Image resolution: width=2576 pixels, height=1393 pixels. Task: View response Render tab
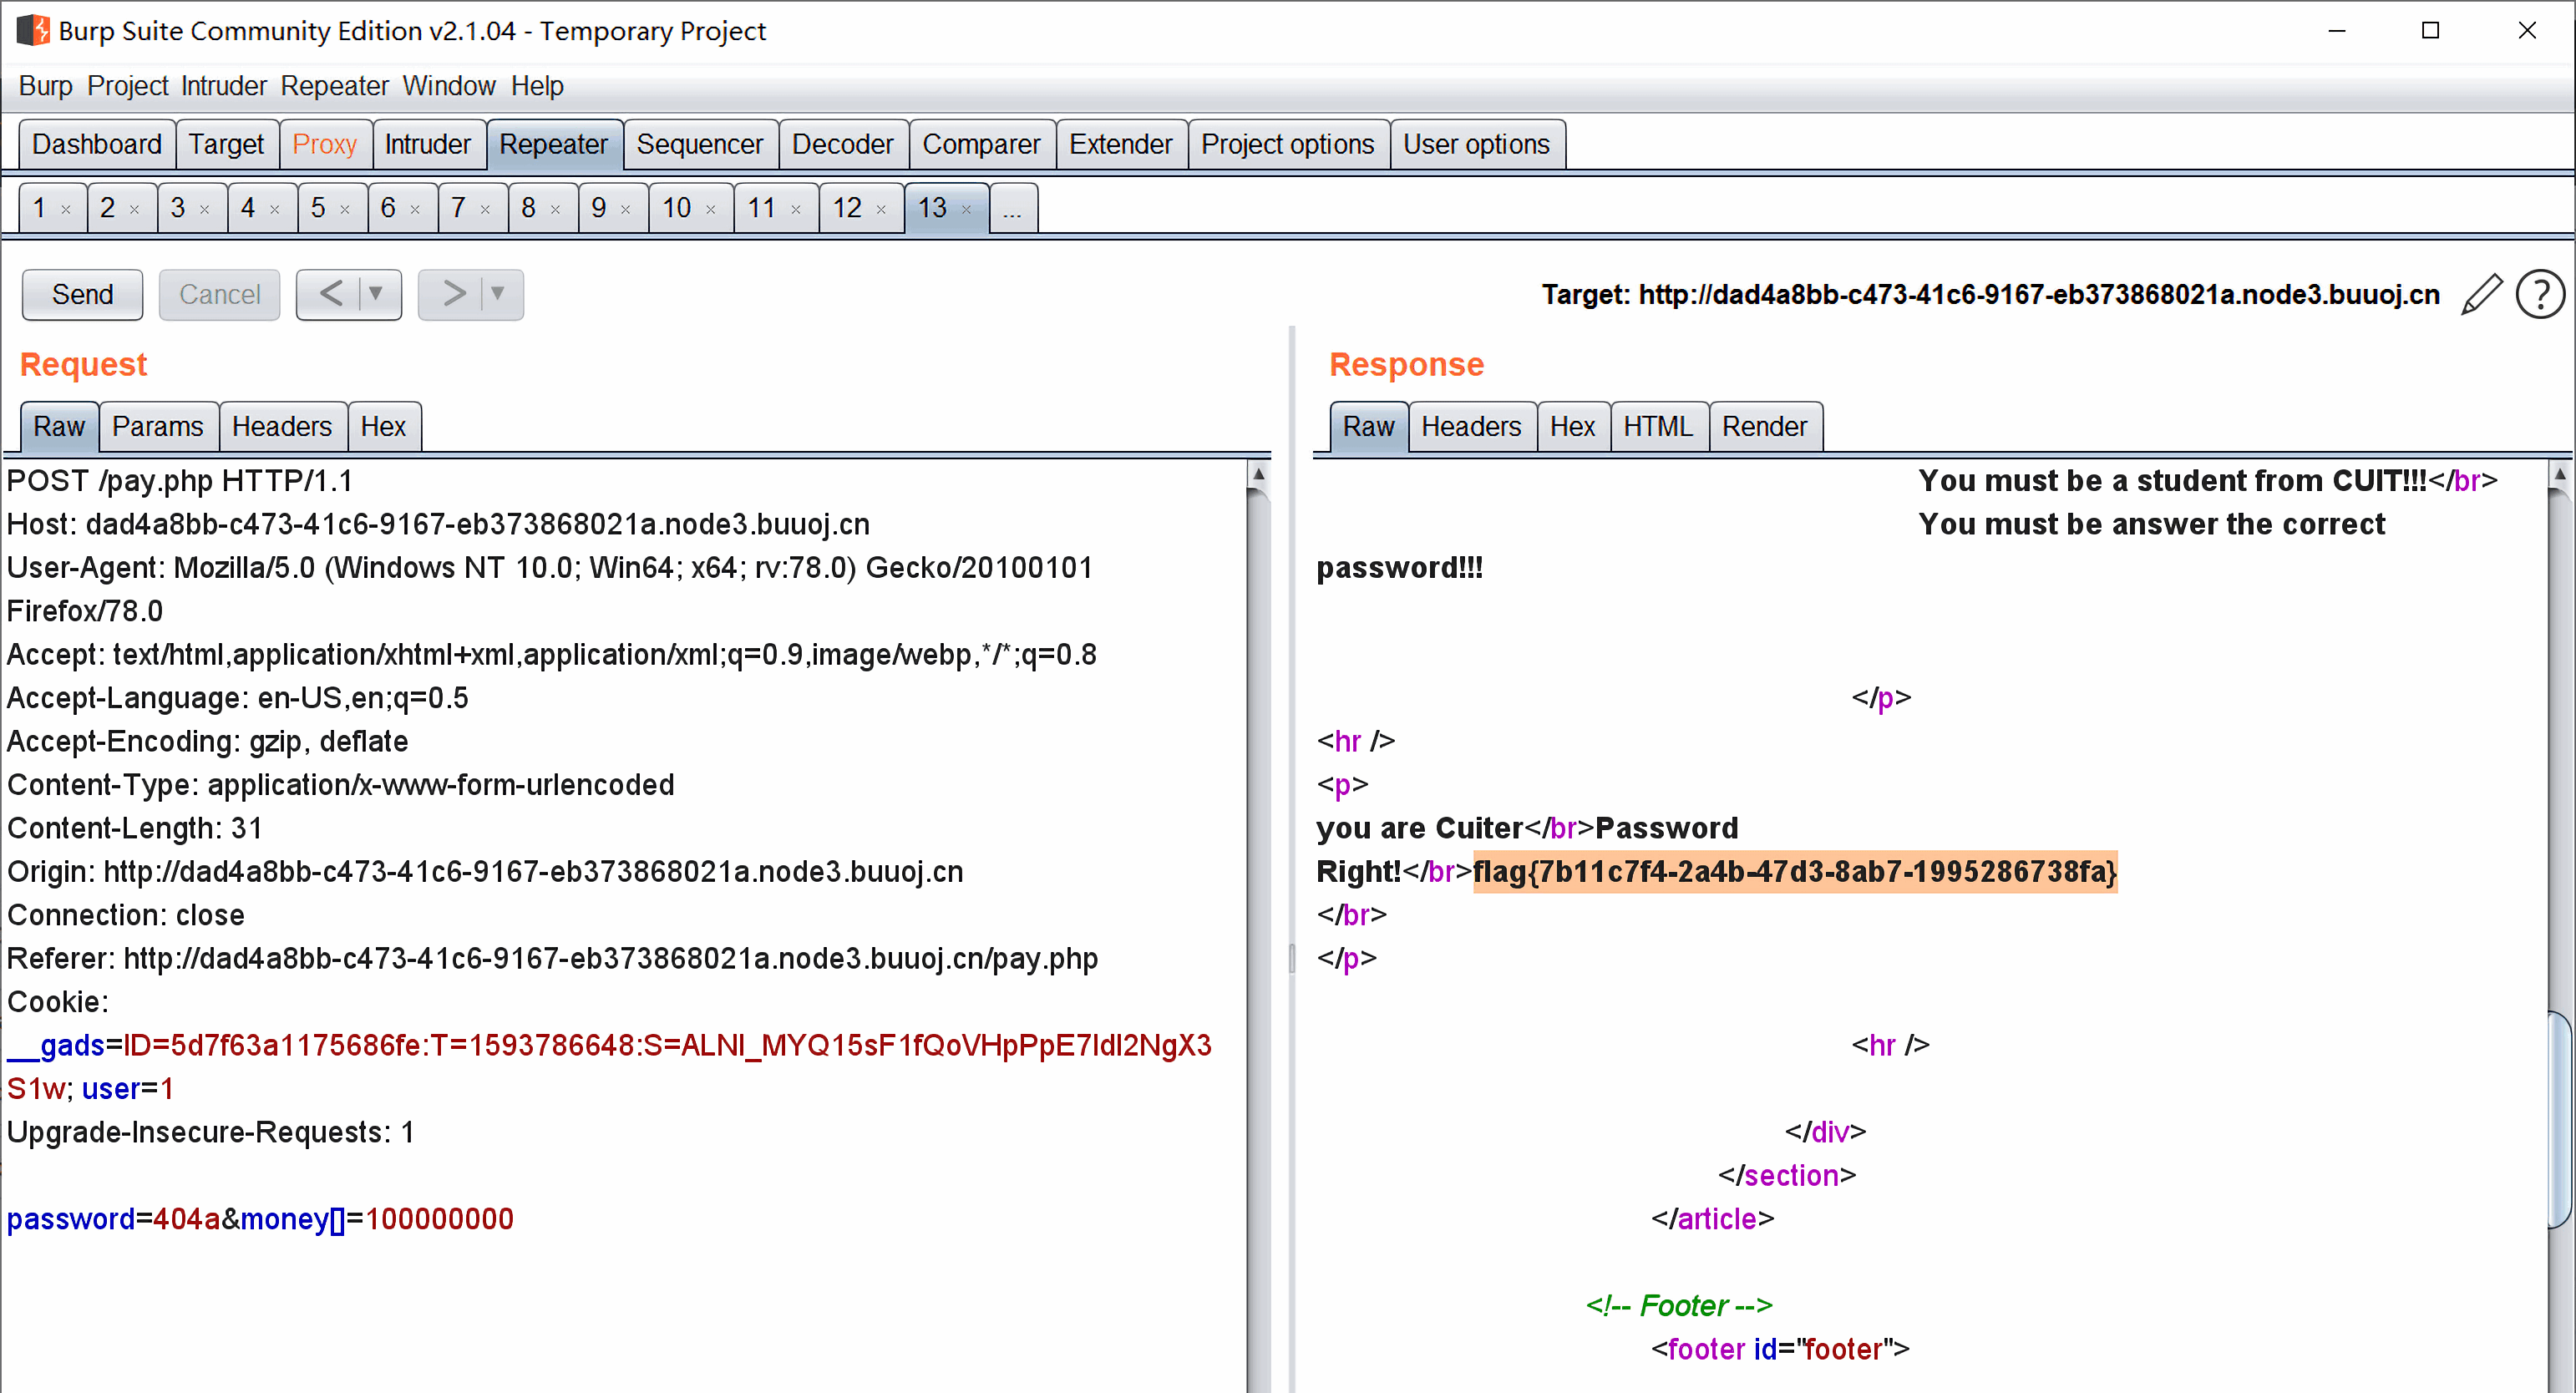click(1764, 427)
